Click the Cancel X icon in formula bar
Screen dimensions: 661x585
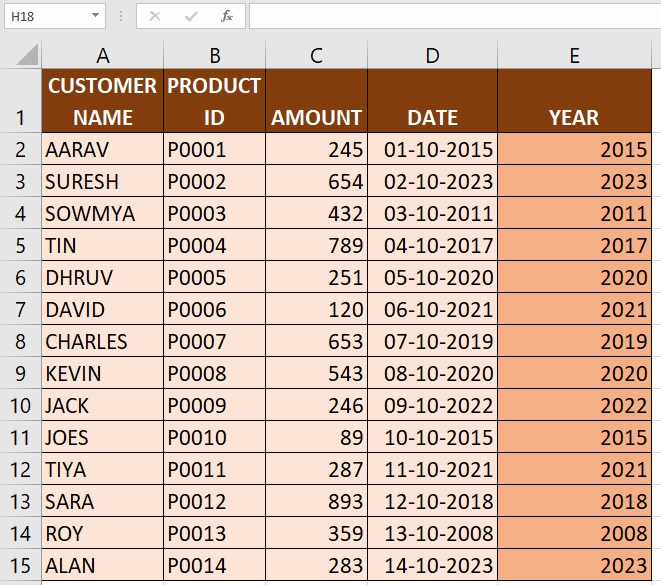(155, 16)
